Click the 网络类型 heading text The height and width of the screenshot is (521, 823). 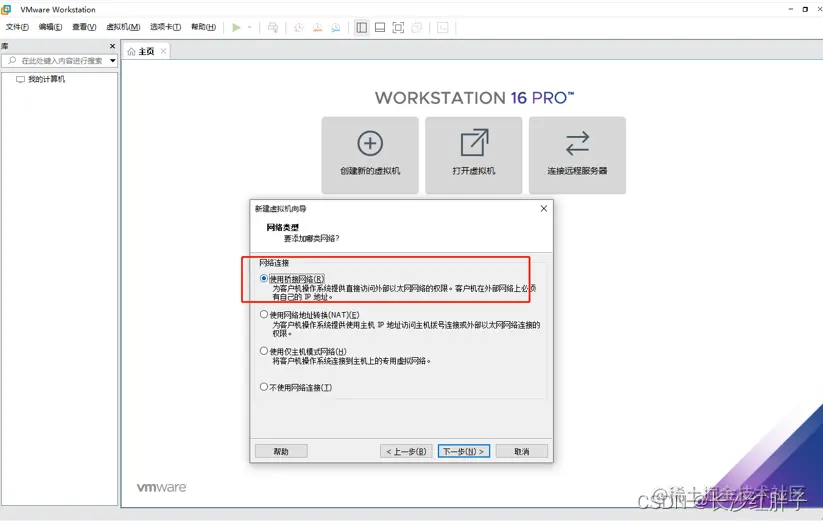(x=282, y=227)
